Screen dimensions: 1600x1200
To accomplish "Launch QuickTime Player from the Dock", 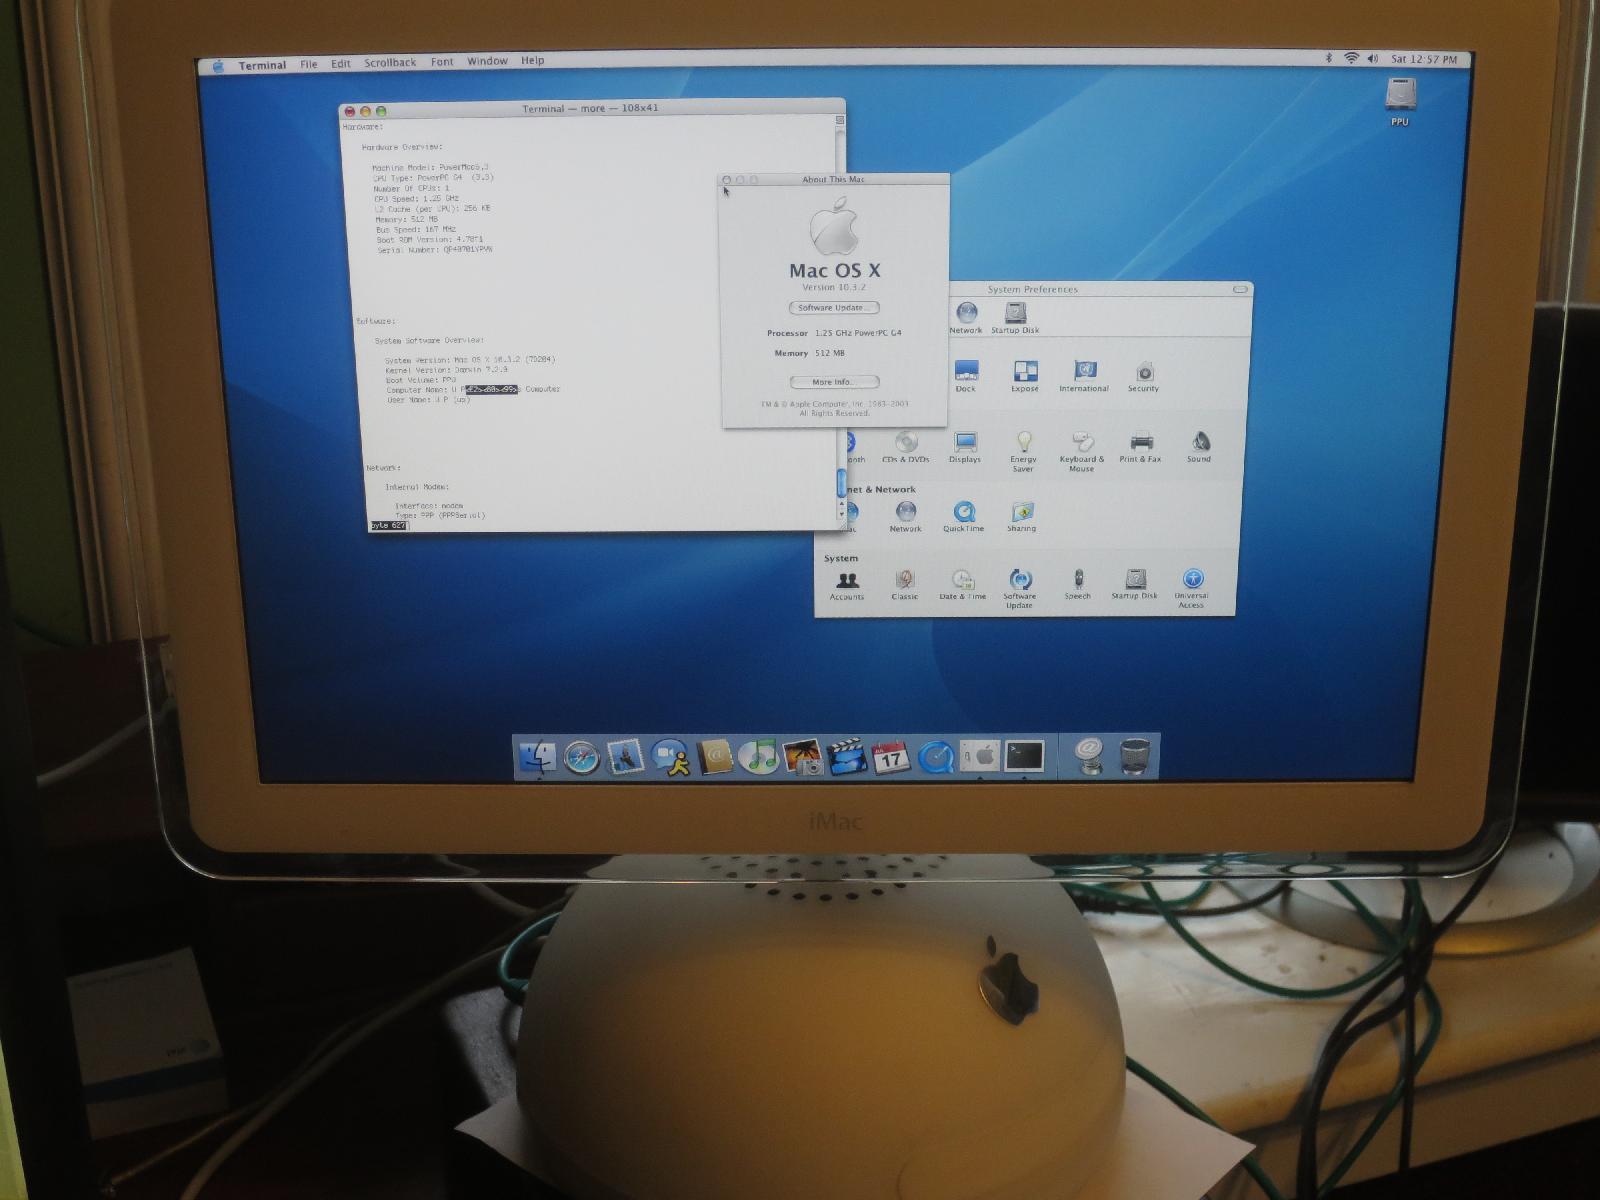I will pyautogui.click(x=936, y=757).
